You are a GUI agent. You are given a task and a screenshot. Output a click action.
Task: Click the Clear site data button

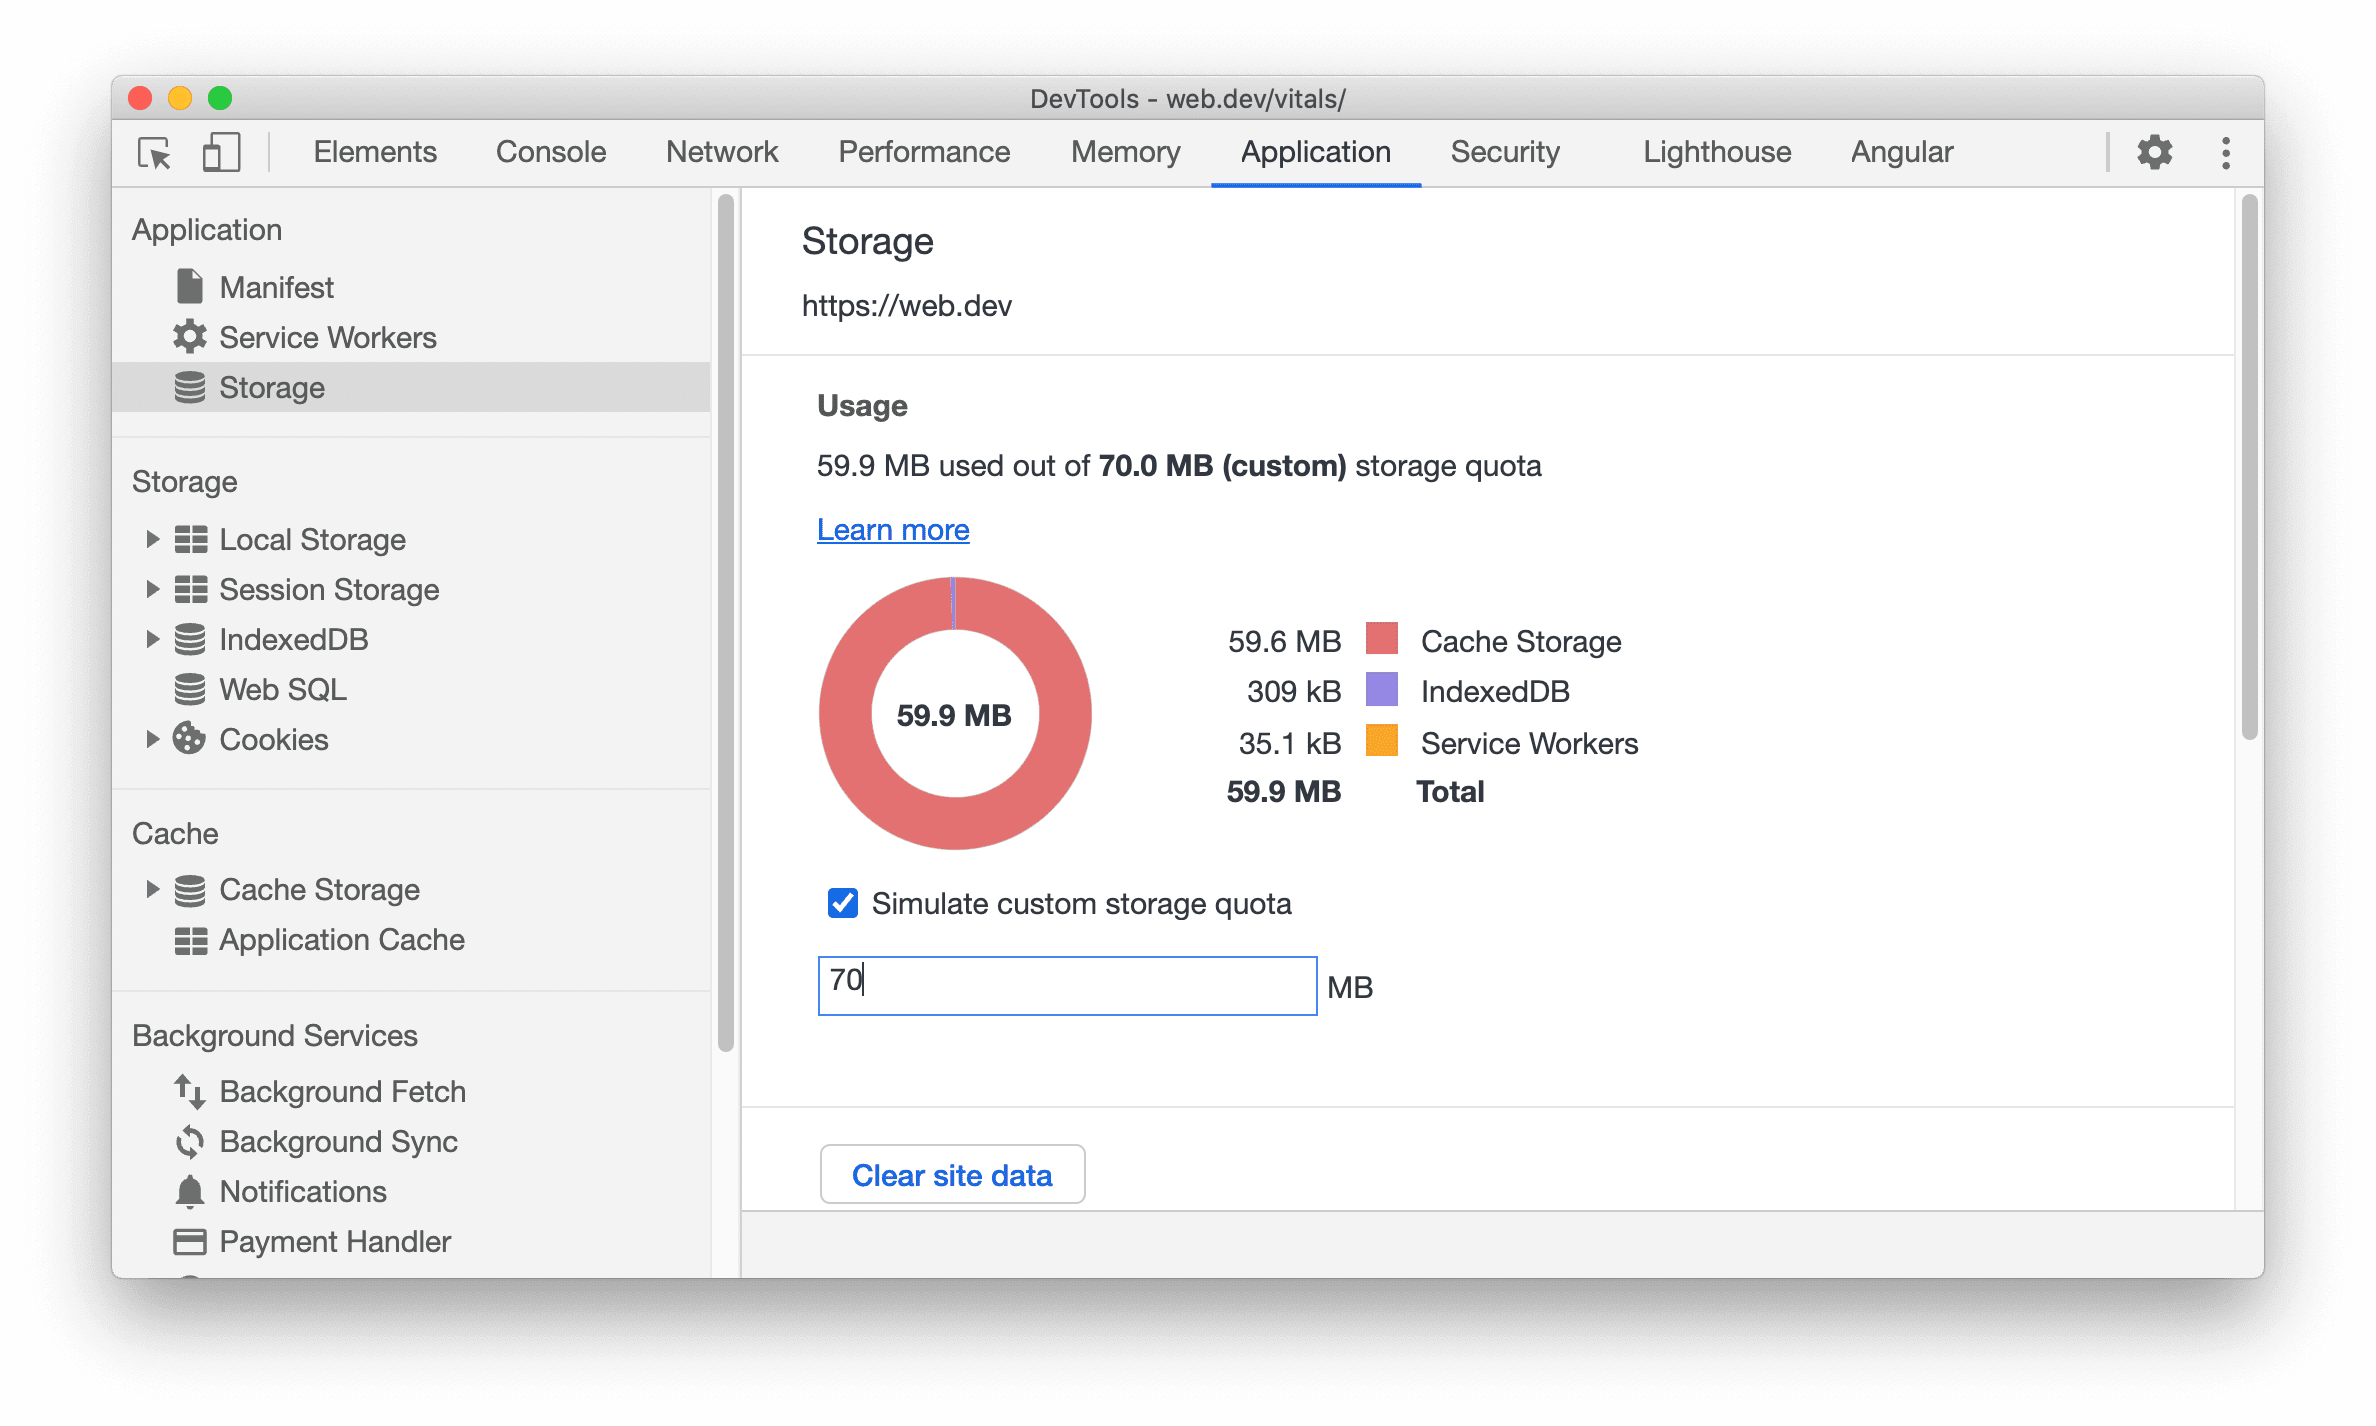954,1175
